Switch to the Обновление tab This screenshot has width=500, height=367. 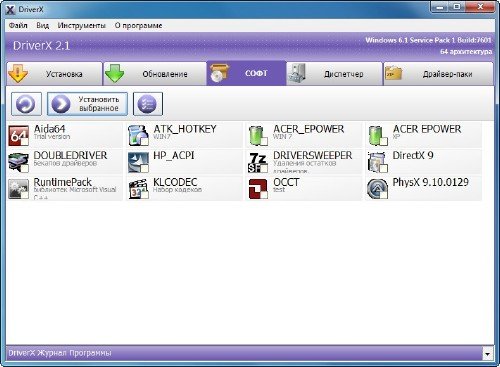tap(155, 74)
